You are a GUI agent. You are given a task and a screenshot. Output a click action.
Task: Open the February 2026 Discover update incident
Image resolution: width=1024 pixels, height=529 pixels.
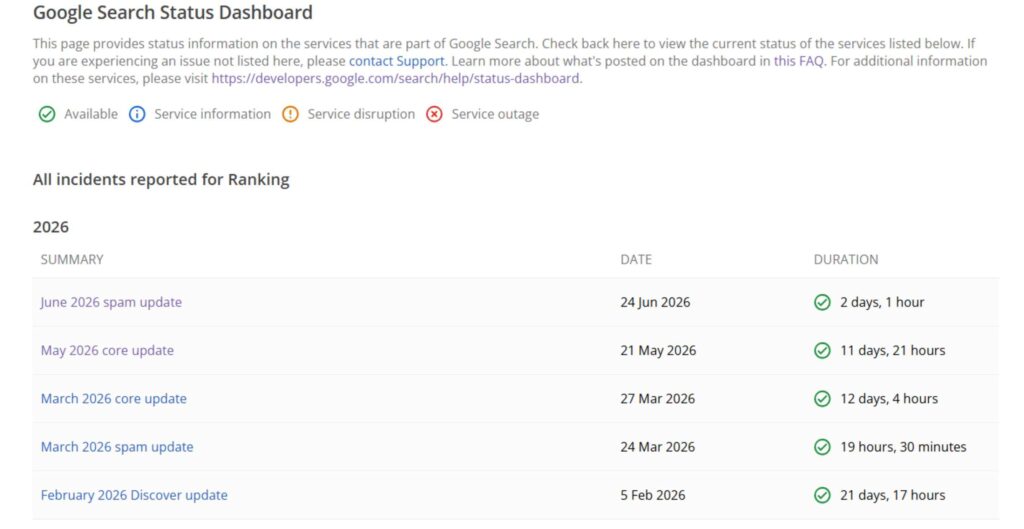point(134,496)
